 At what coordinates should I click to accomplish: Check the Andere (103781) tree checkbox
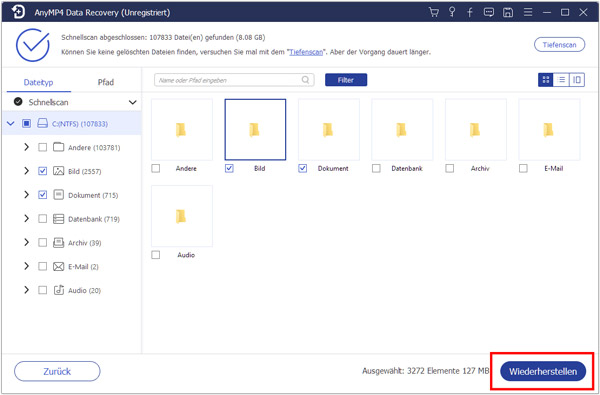click(x=42, y=147)
